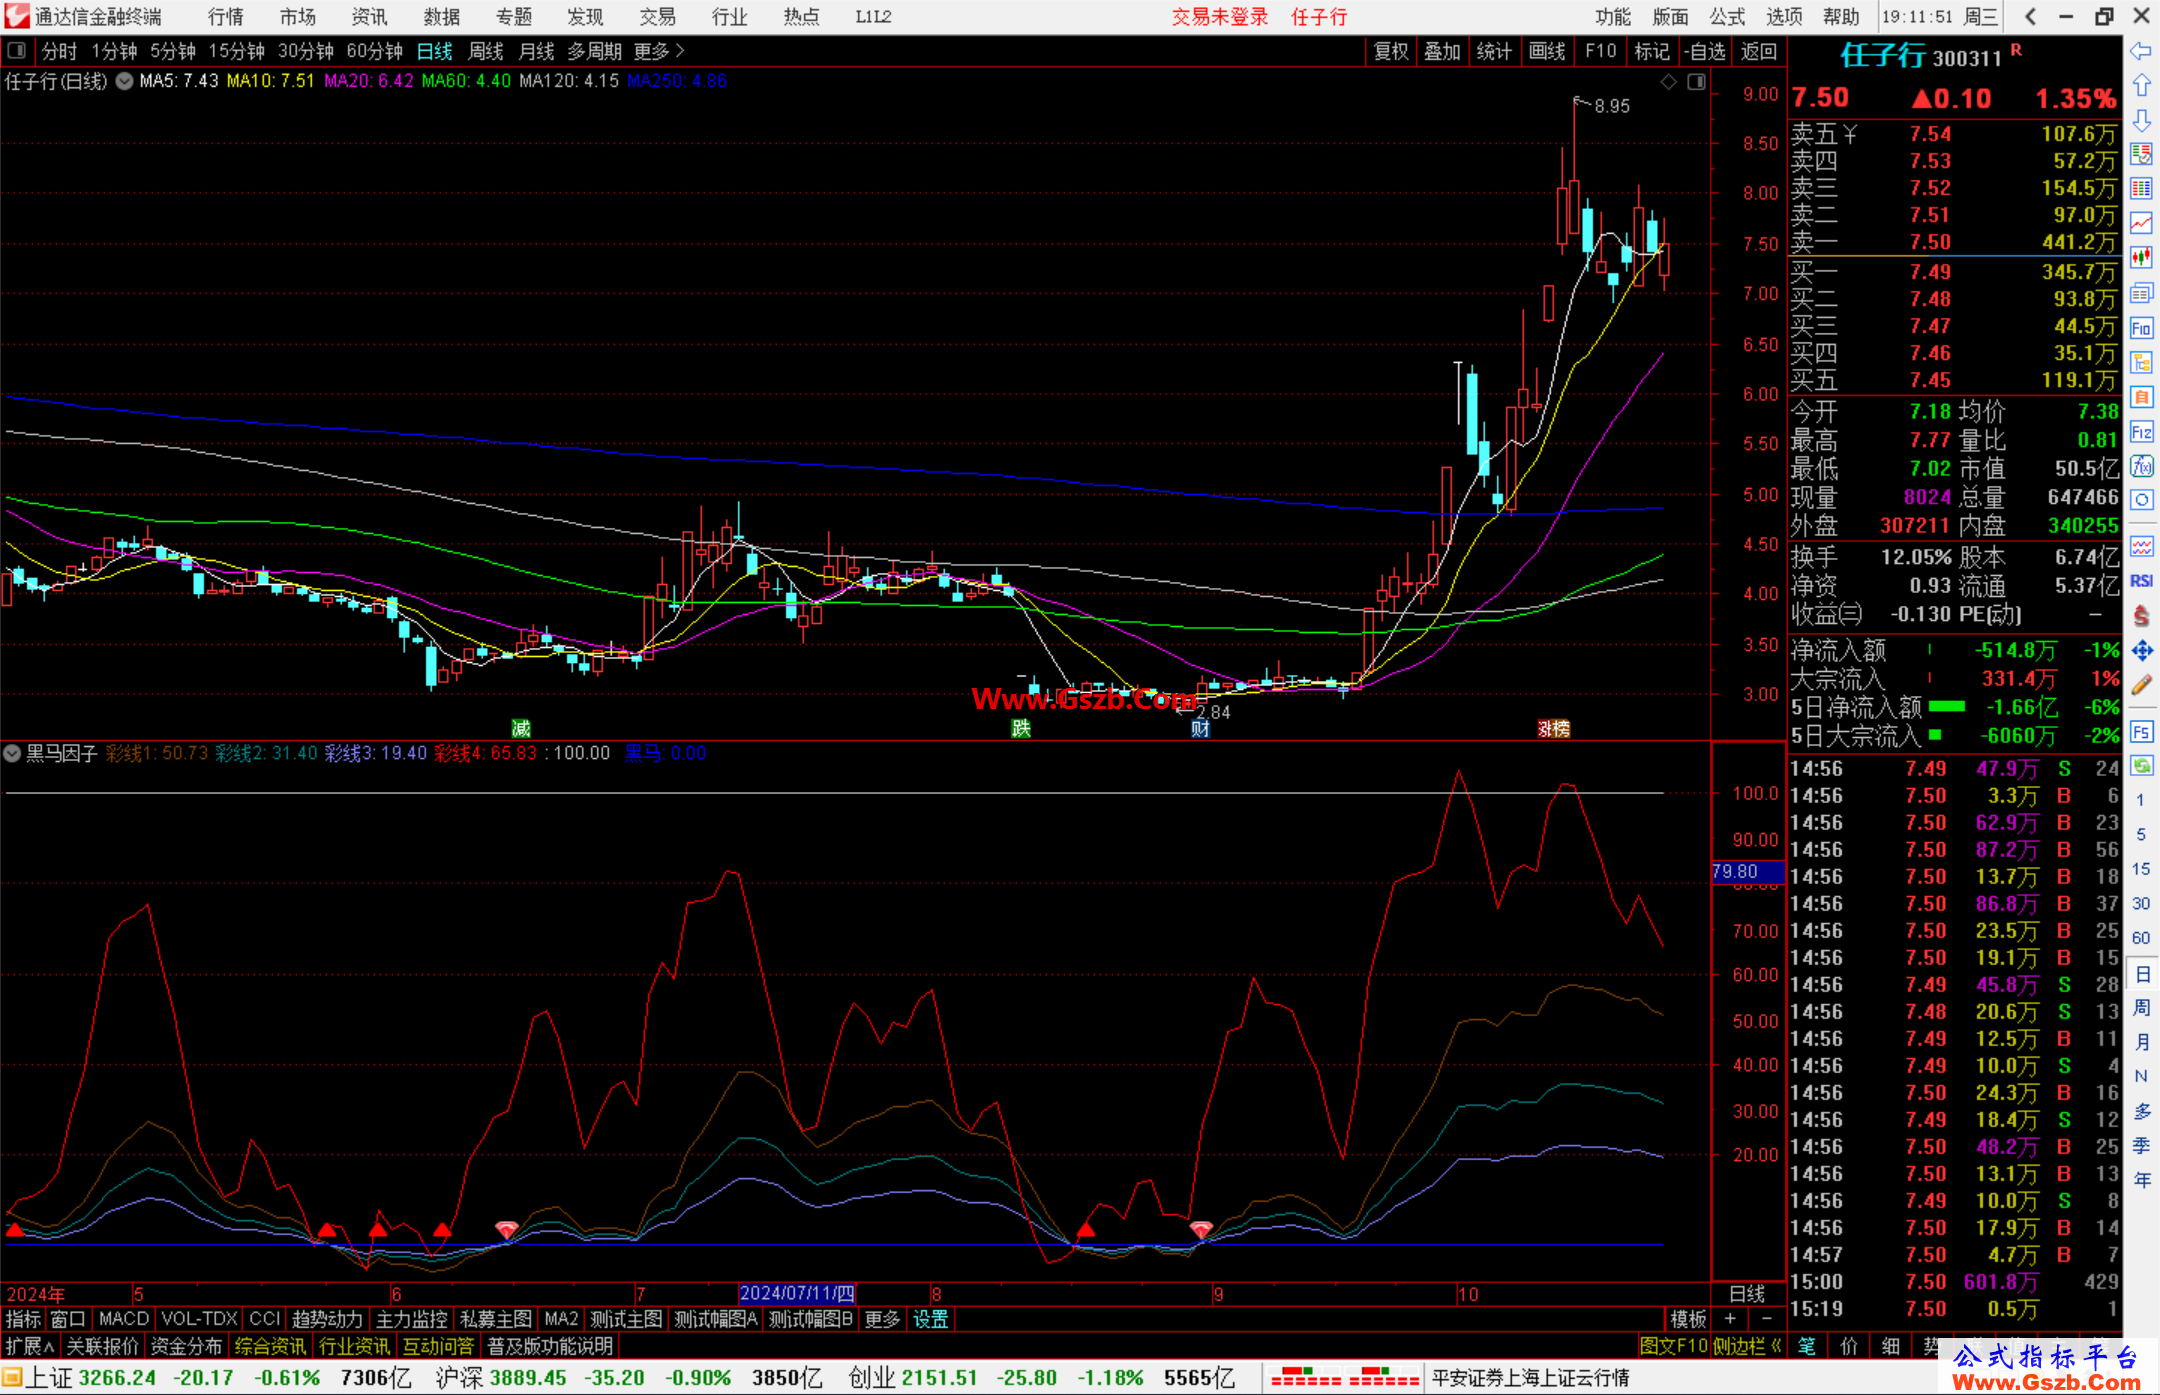Screen dimensions: 2160x1395
Task: Open the formula f(x) icon in sidebar
Action: (2141, 466)
